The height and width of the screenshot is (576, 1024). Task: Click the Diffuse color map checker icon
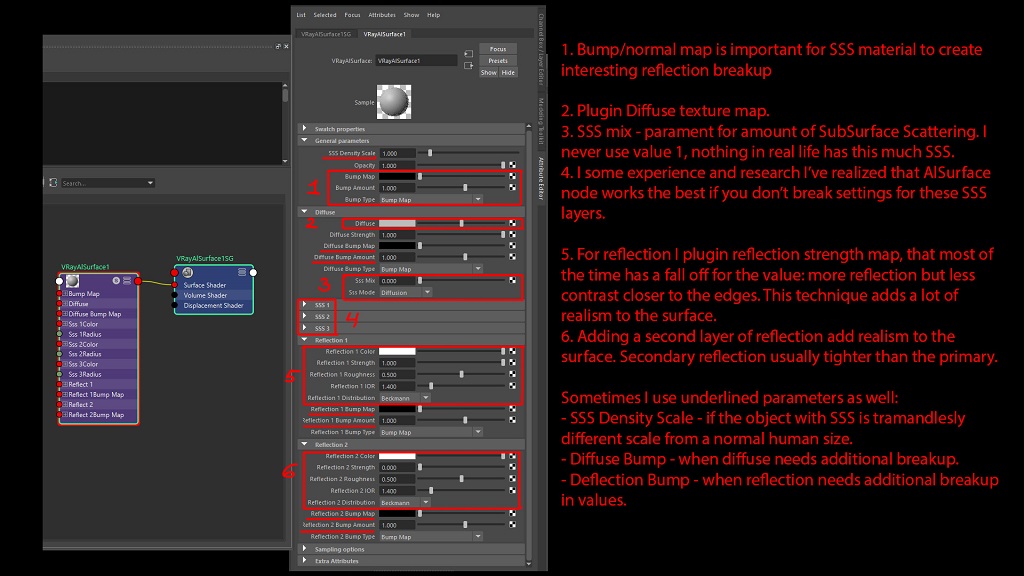[x=513, y=224]
